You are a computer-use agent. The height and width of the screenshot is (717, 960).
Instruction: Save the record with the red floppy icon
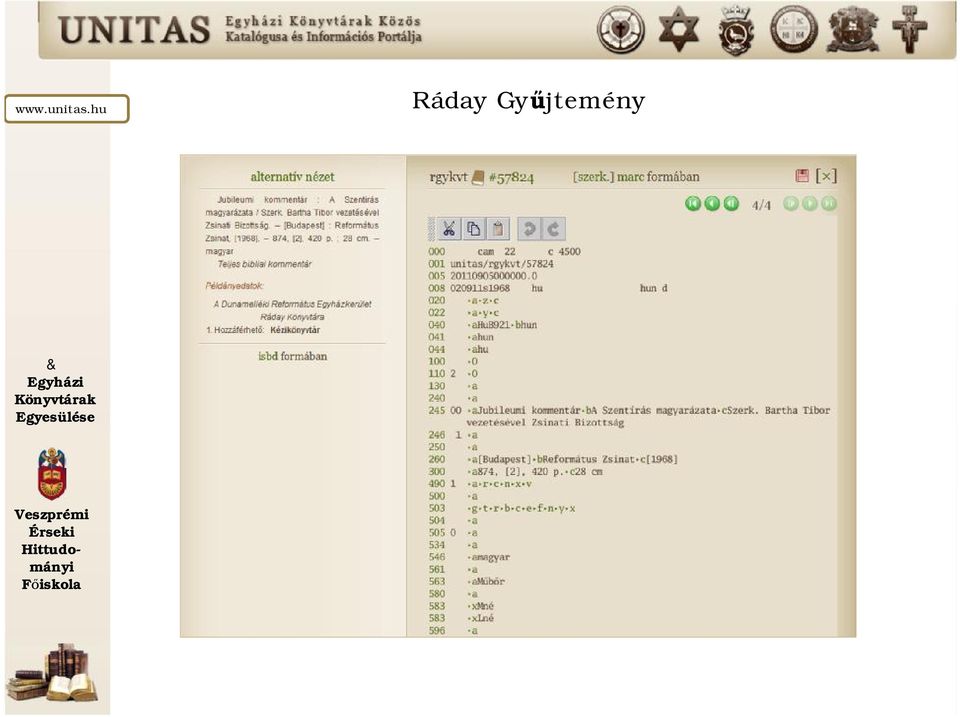click(802, 176)
